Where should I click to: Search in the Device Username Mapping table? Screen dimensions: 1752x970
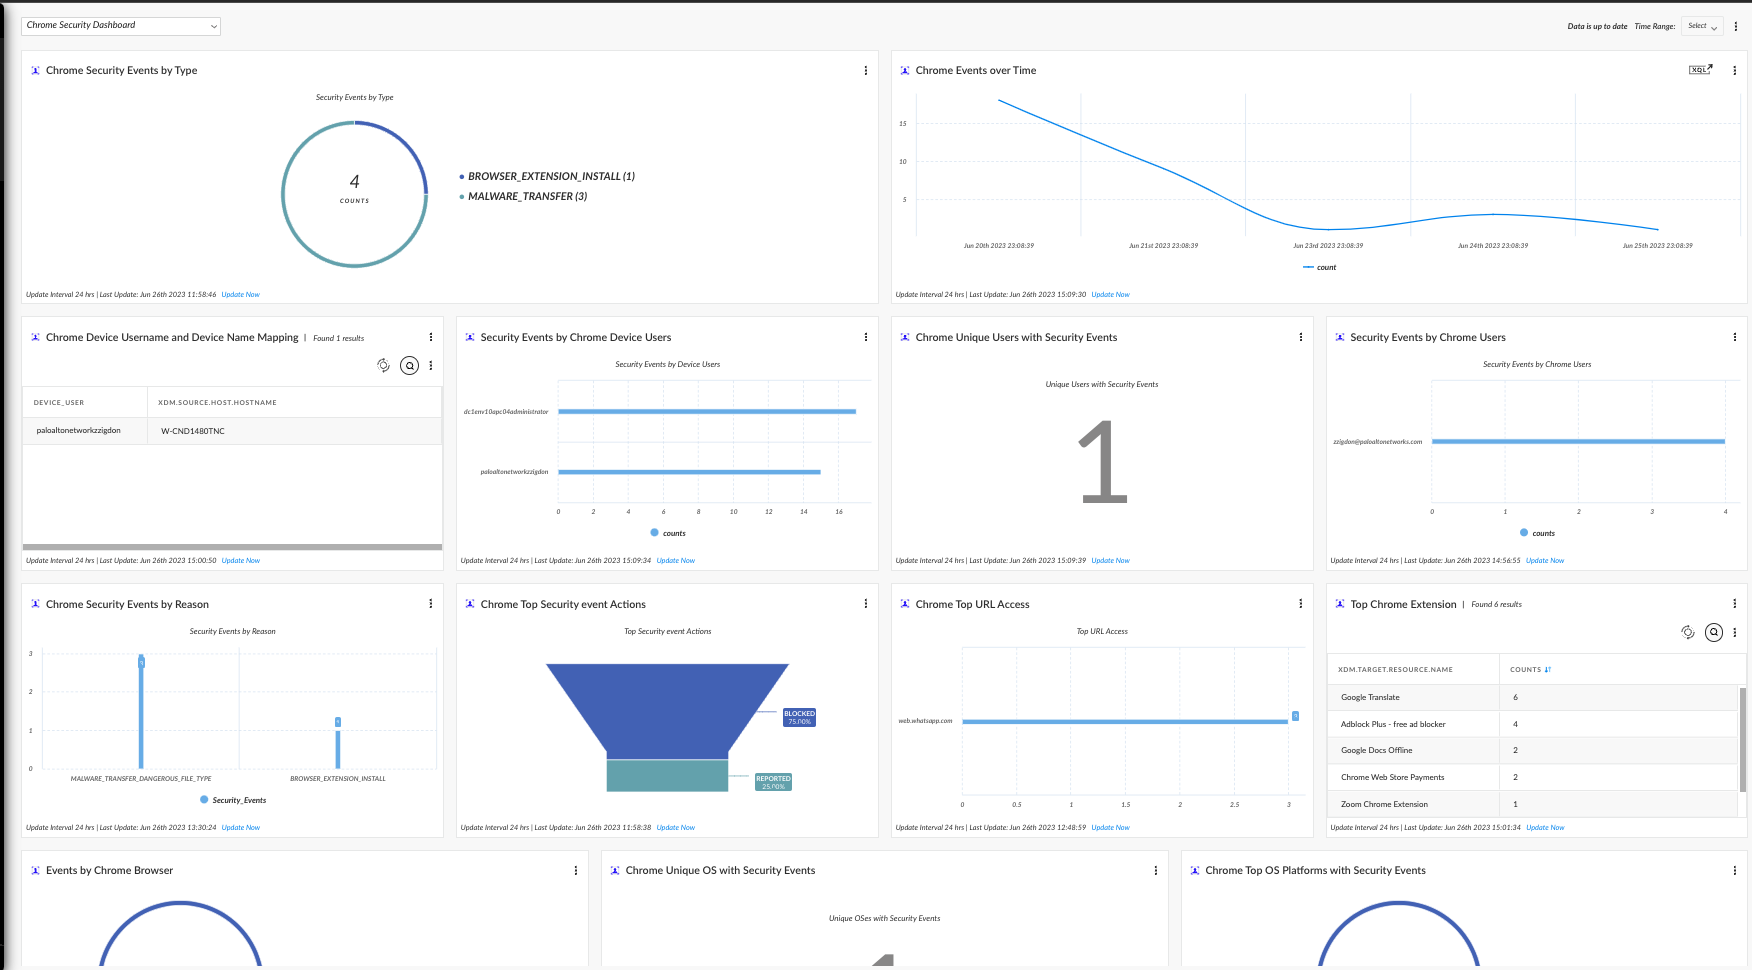click(x=410, y=365)
